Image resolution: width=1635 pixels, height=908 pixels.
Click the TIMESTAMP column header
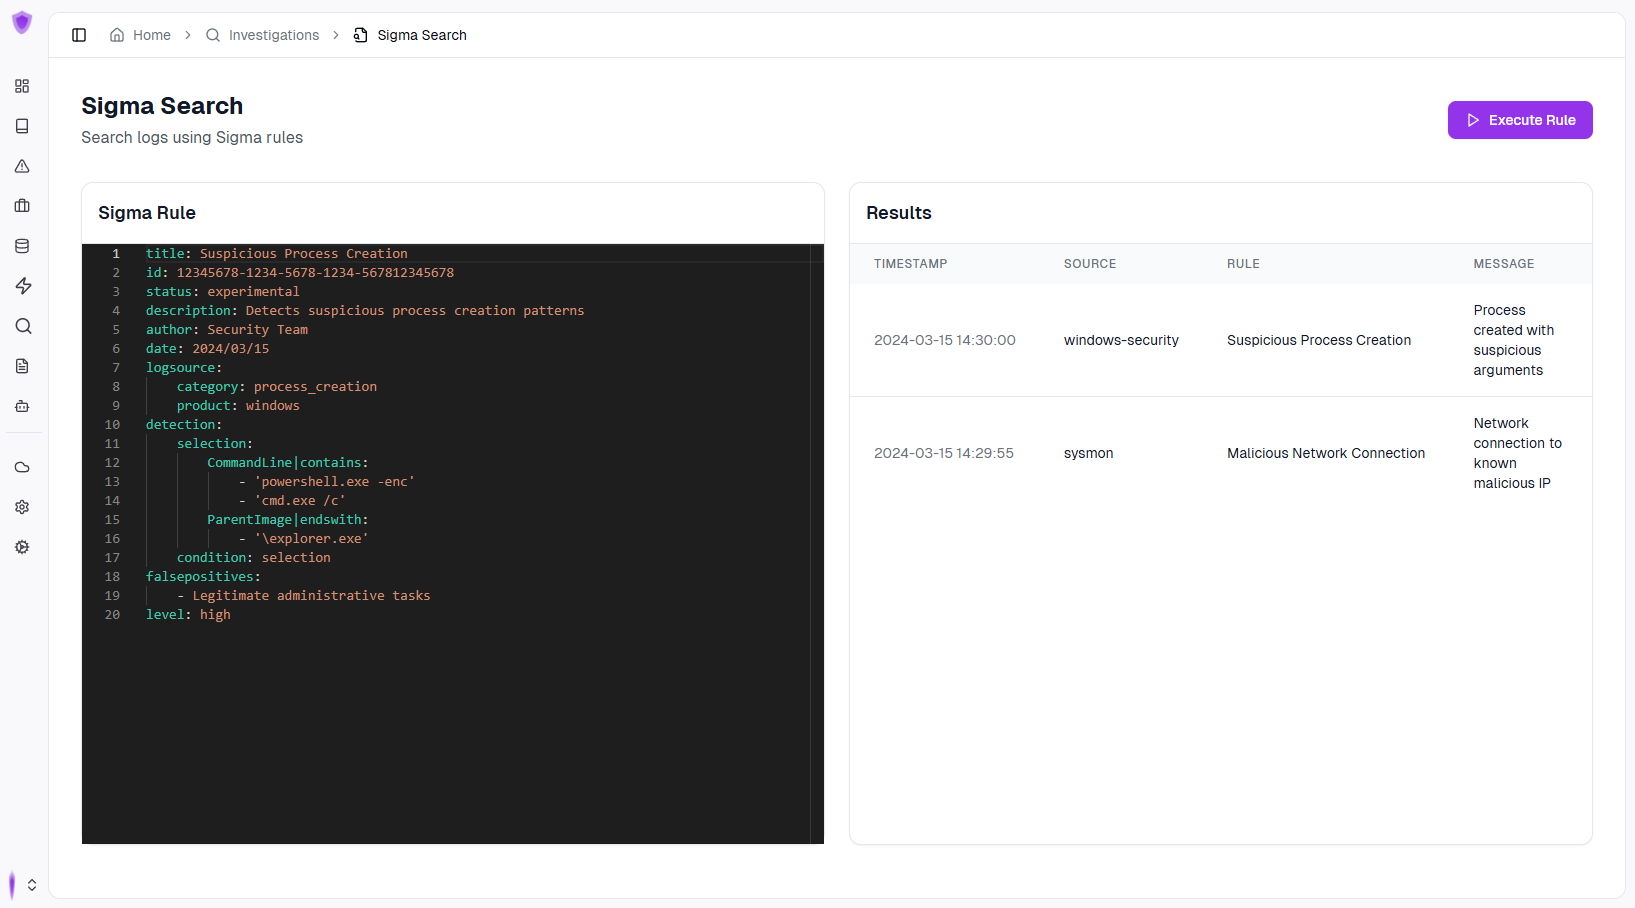910,264
